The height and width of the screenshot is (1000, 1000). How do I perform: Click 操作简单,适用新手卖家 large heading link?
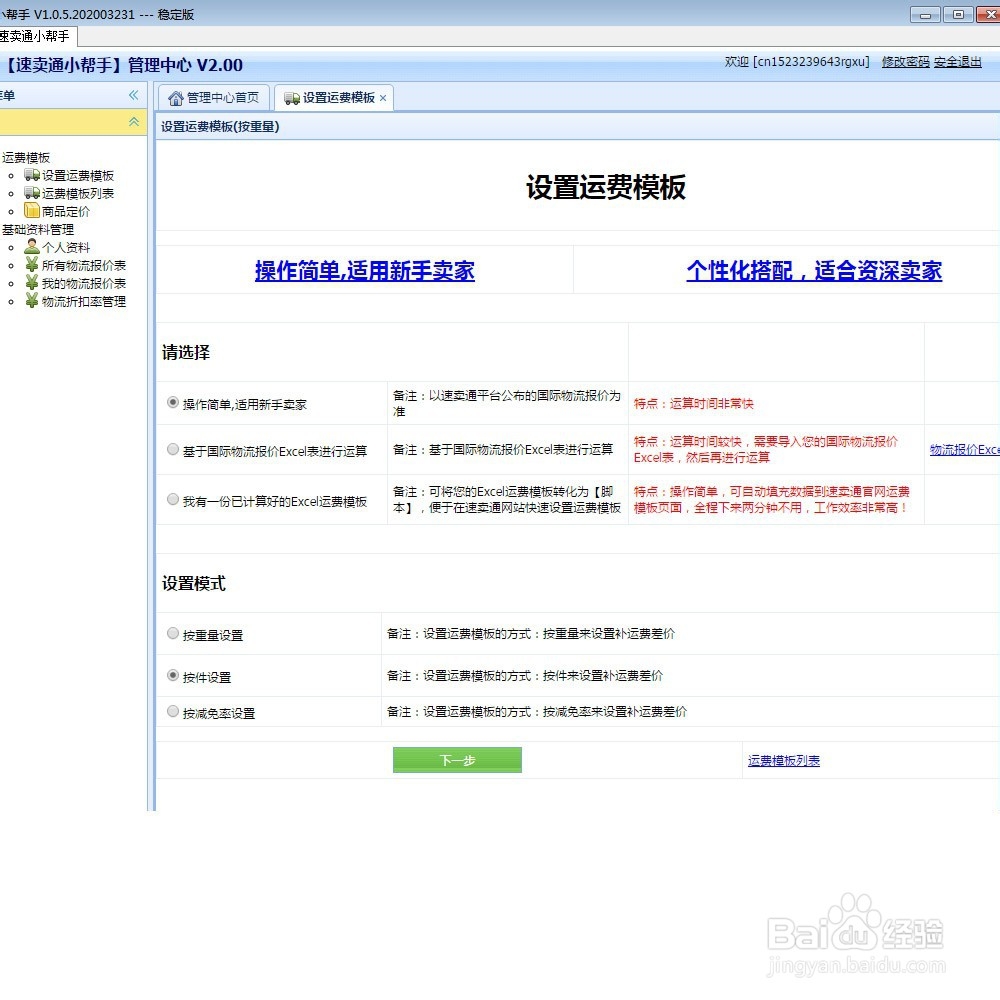pyautogui.click(x=365, y=270)
